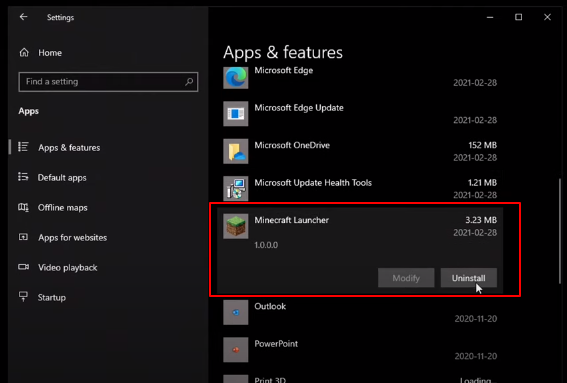The height and width of the screenshot is (383, 567).
Task: Go to Offline maps settings
Action: [63, 208]
